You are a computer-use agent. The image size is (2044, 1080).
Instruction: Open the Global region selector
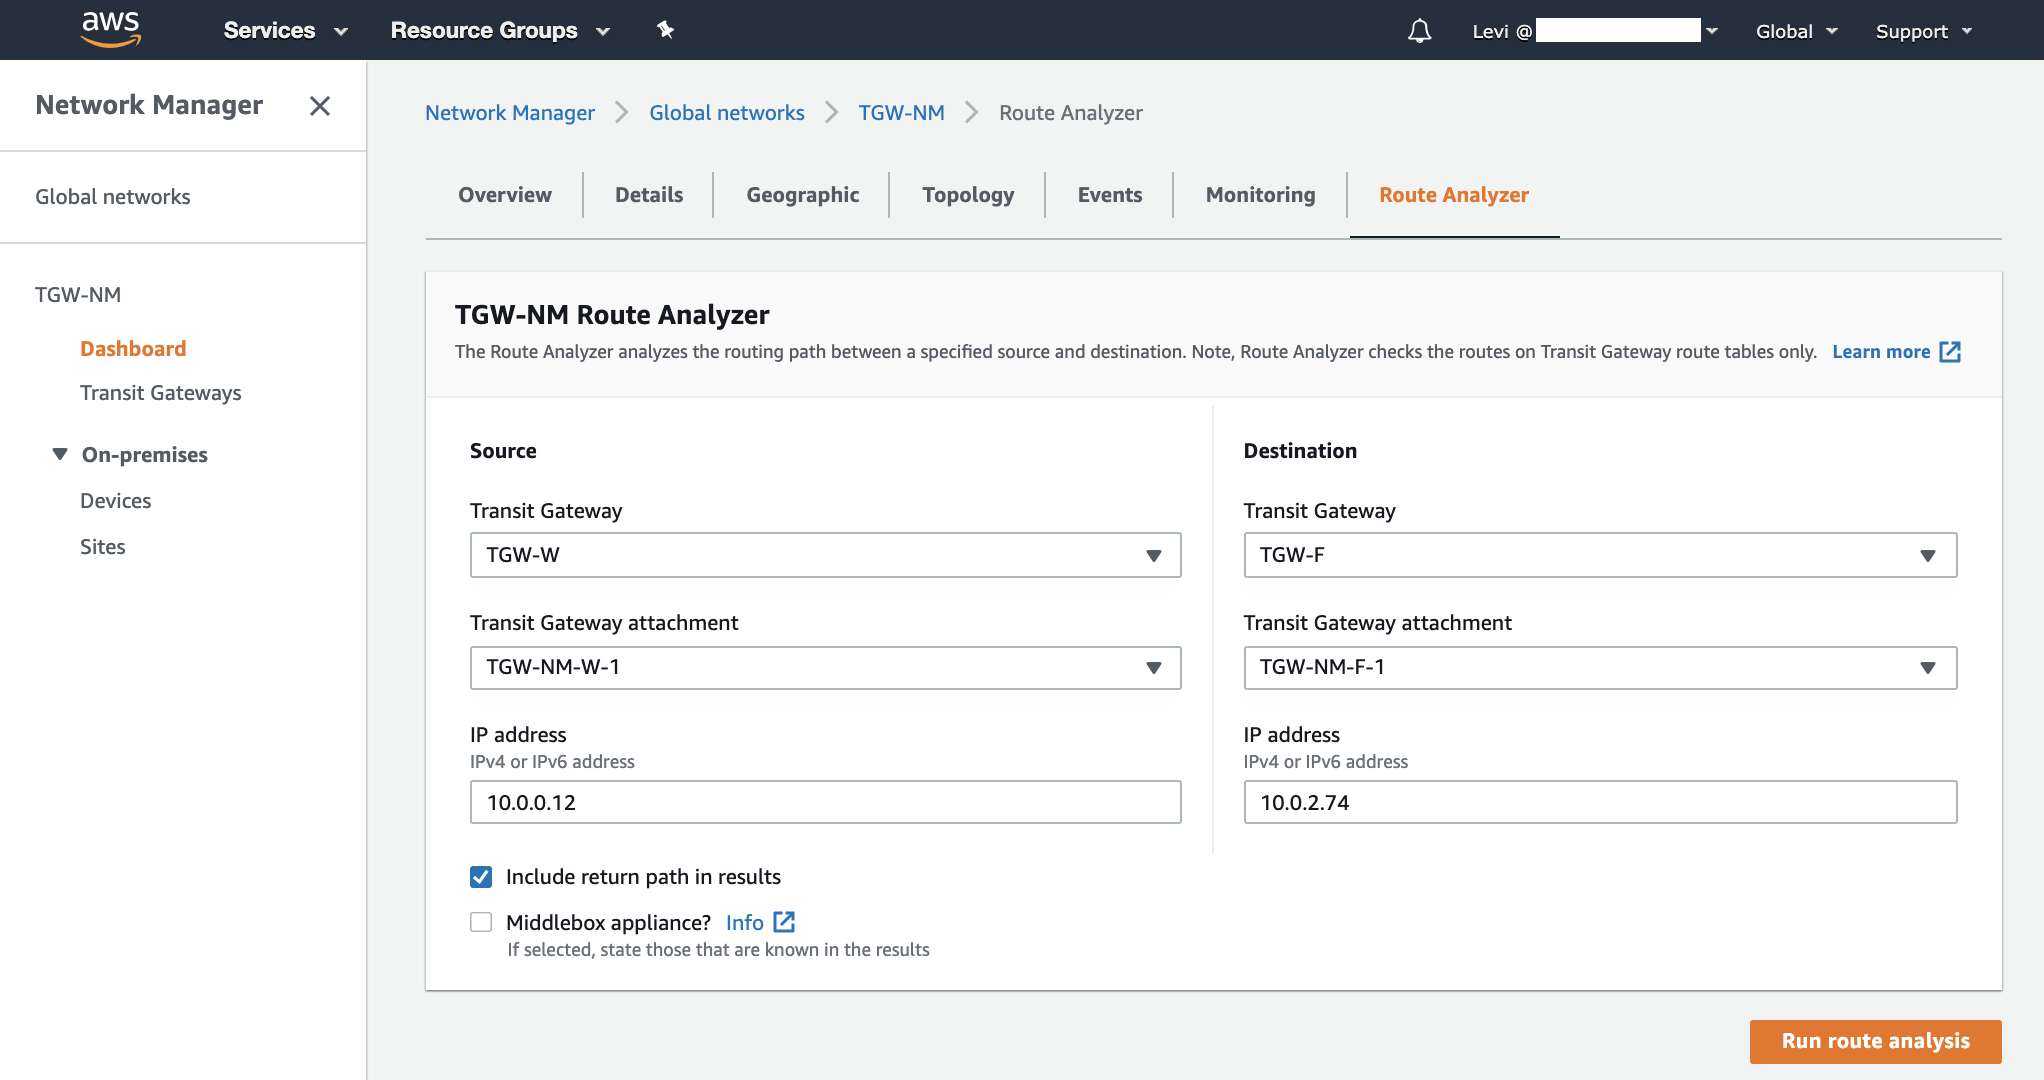1795,30
